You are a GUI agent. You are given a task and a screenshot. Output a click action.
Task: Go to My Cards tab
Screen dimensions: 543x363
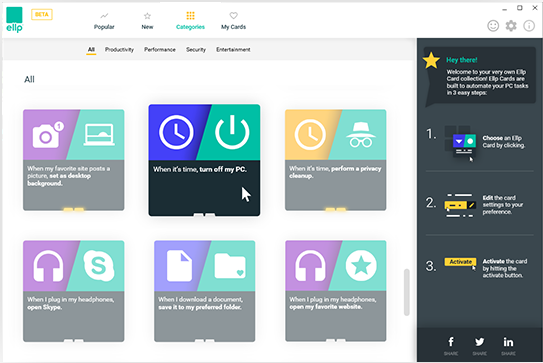(233, 21)
